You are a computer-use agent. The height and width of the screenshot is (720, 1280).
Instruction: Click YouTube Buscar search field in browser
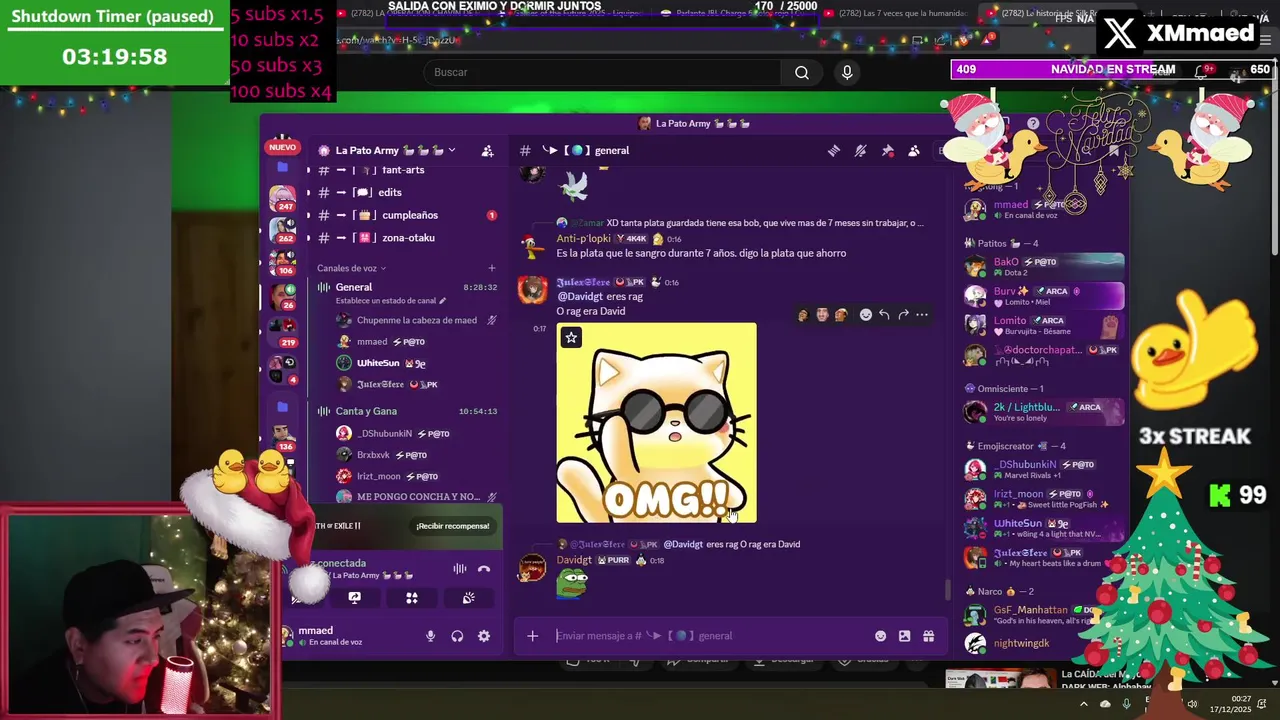603,72
